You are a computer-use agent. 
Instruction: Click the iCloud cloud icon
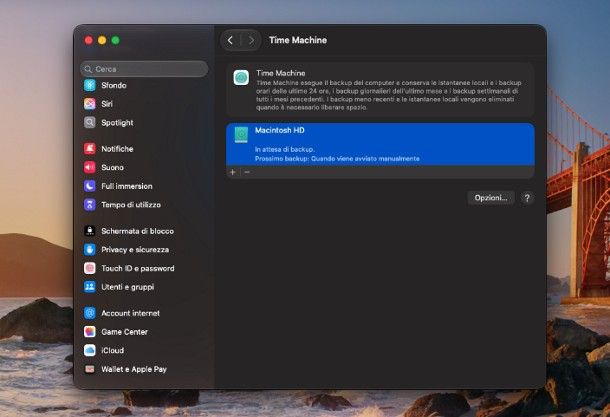(90, 350)
